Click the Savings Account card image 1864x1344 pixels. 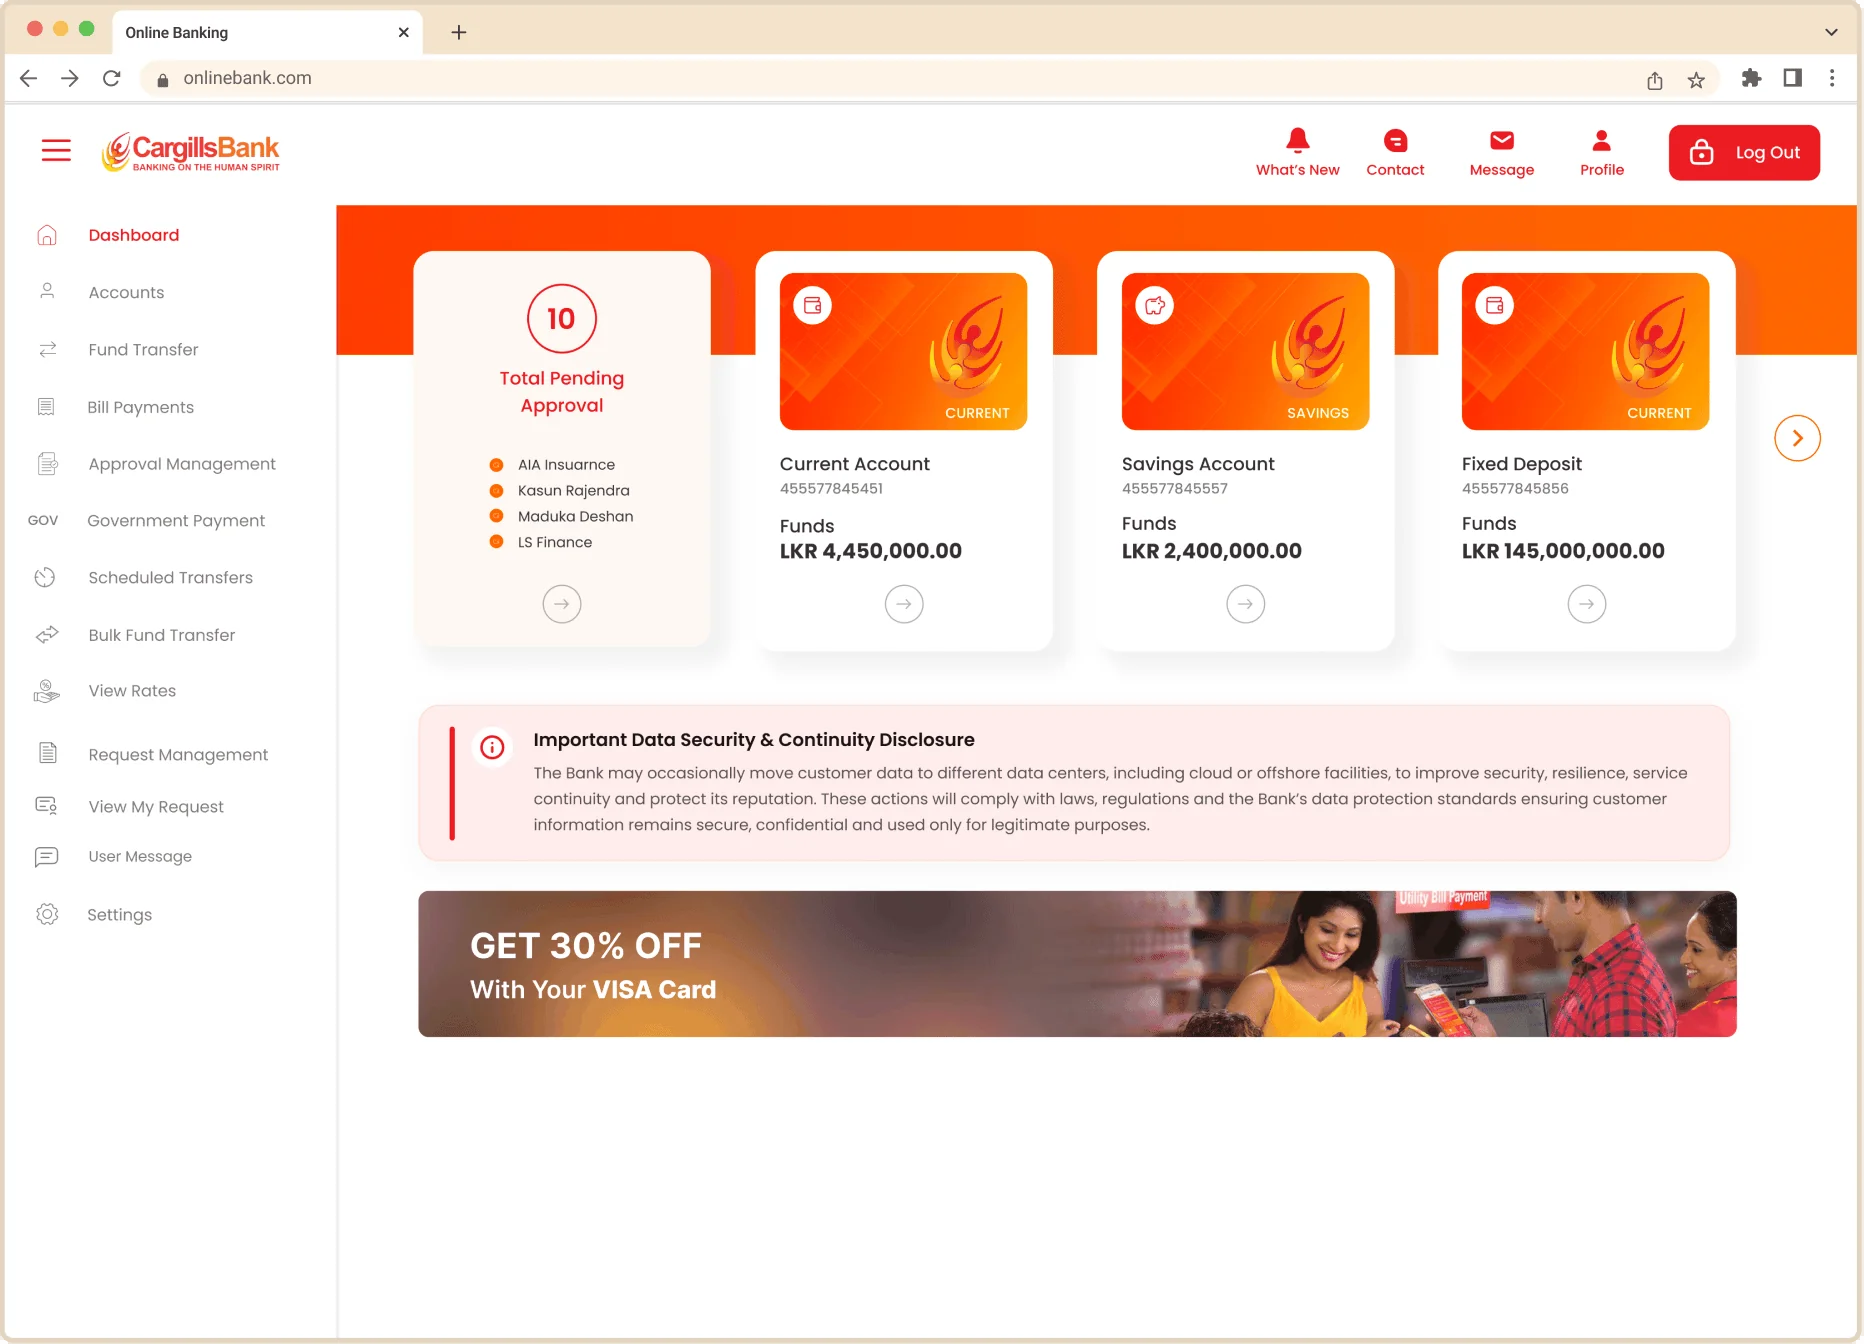[x=1245, y=351]
